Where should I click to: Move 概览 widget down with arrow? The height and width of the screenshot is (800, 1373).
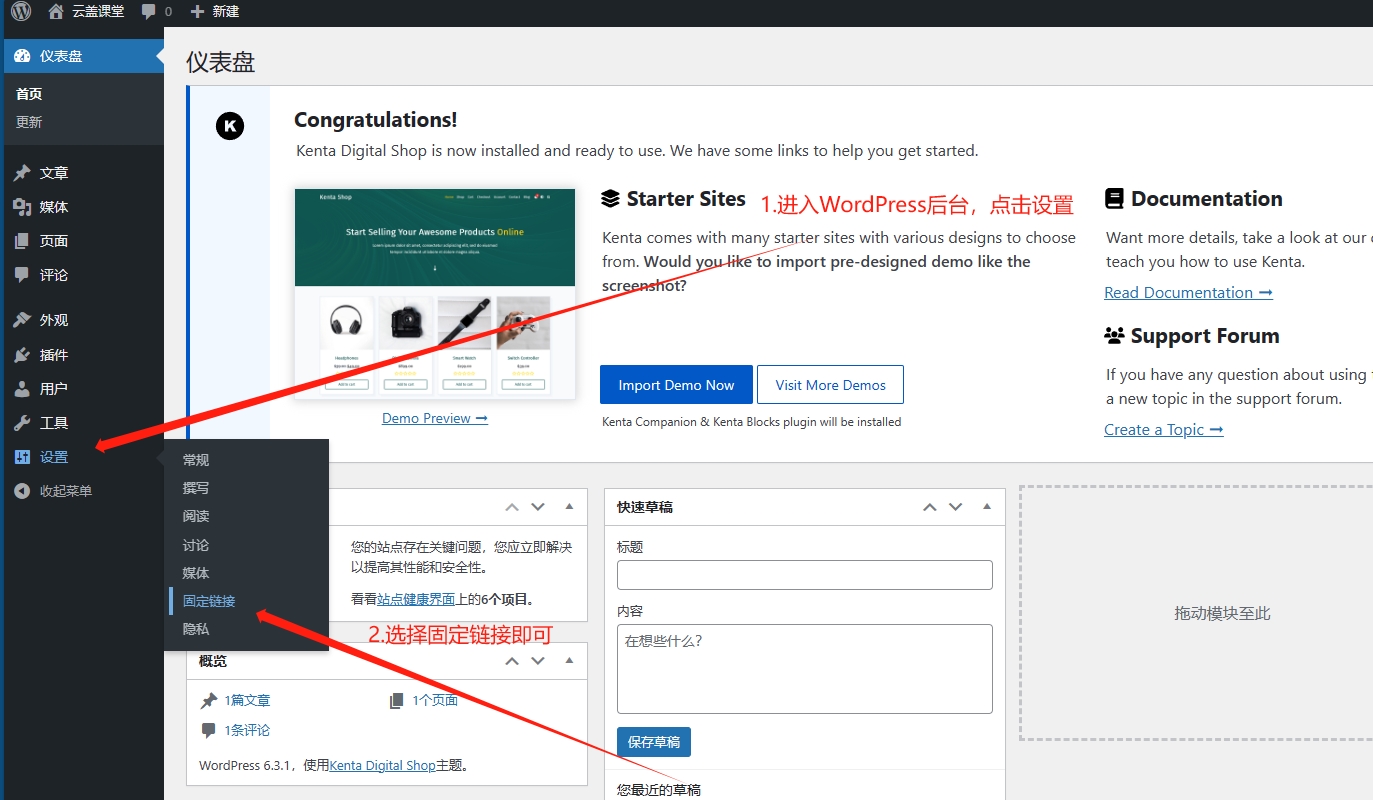(538, 661)
